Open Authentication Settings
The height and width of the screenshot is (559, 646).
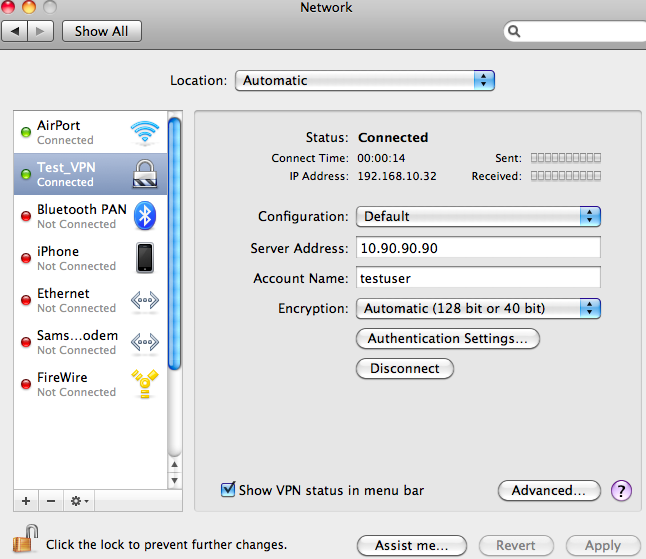(447, 339)
